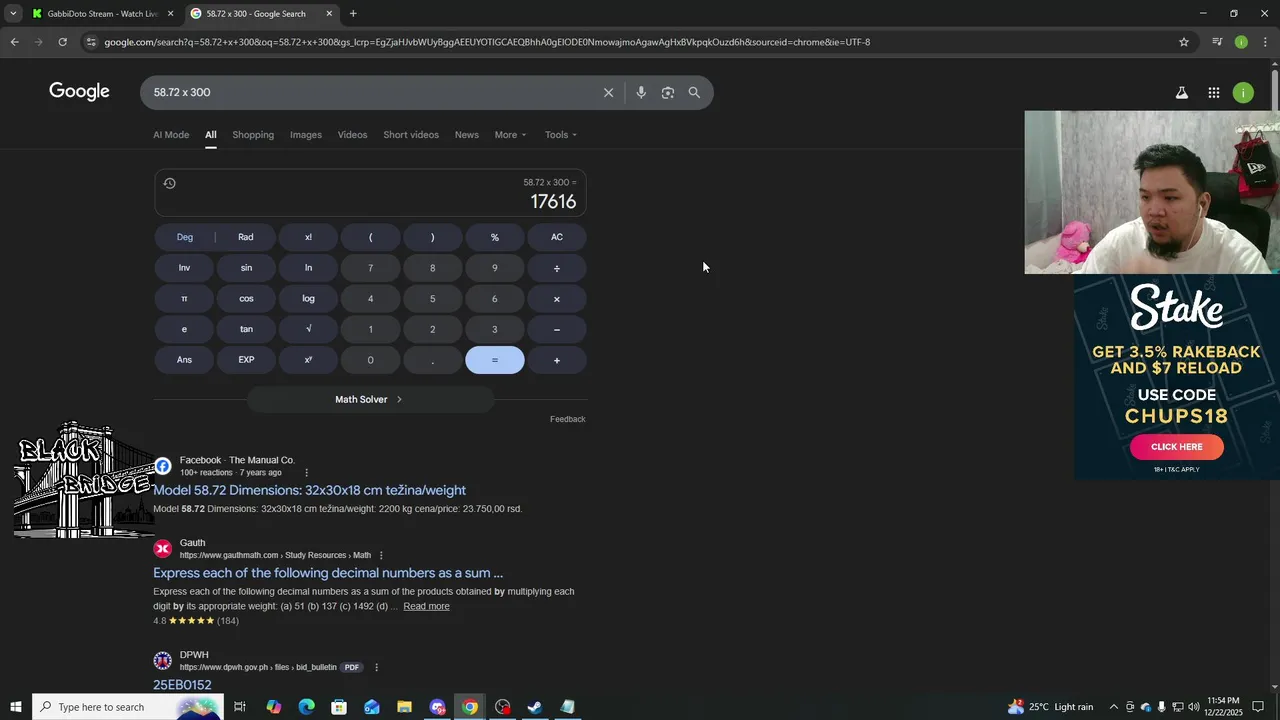Viewport: 1280px width, 720px height.
Task: Click the AC clear button
Action: pyautogui.click(x=557, y=237)
